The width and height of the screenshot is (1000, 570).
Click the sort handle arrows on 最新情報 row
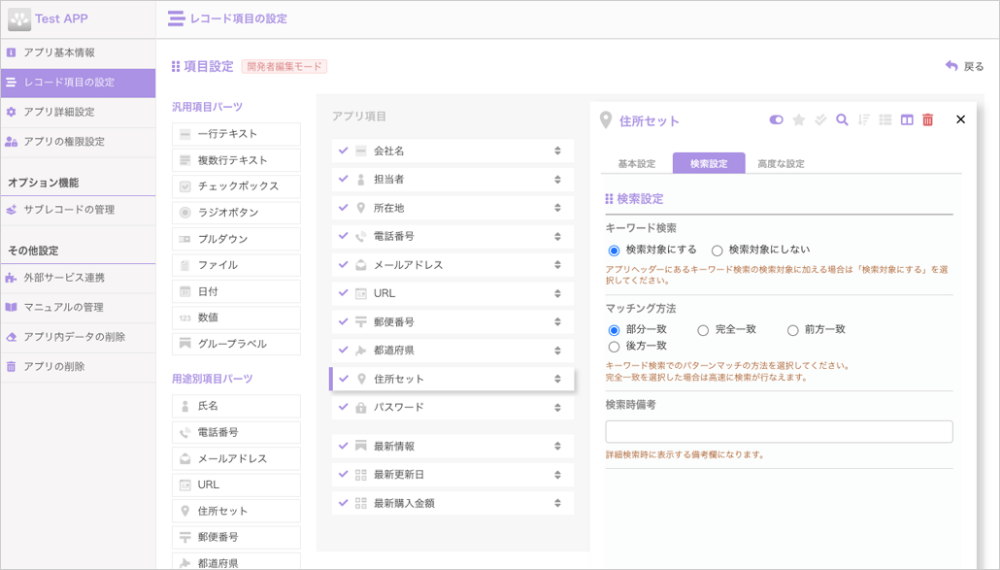[x=557, y=446]
